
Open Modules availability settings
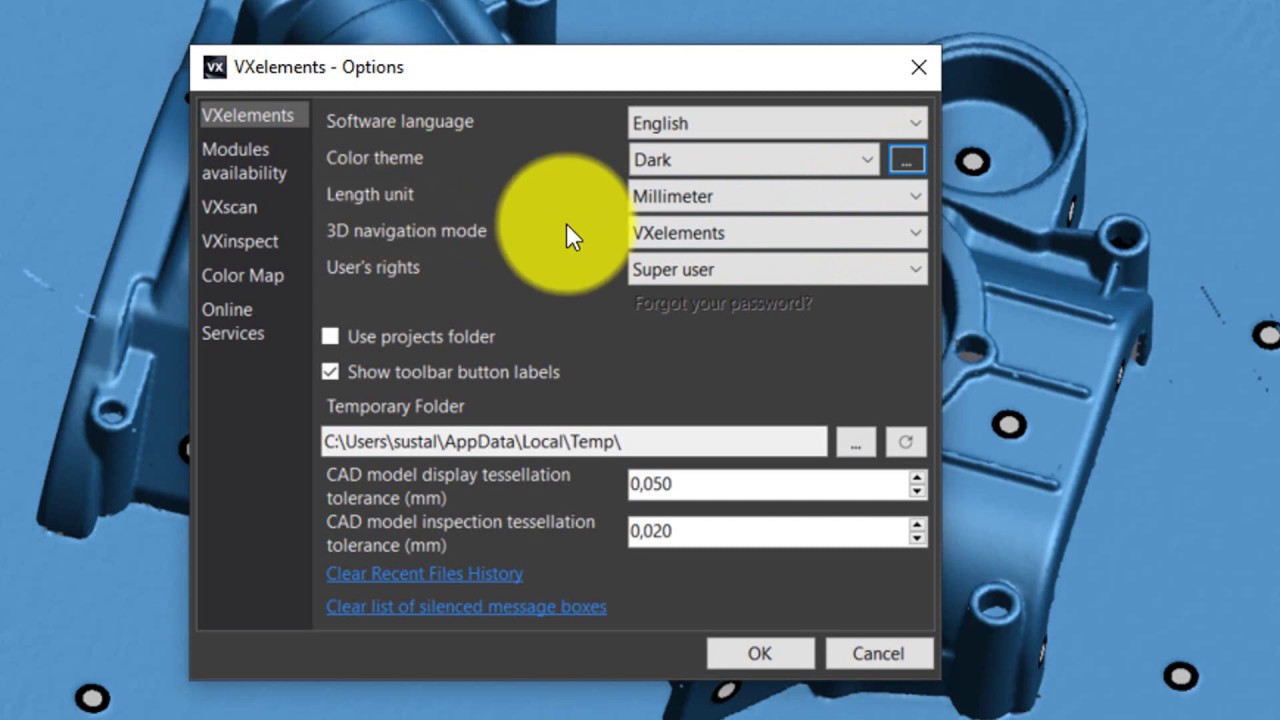click(243, 161)
